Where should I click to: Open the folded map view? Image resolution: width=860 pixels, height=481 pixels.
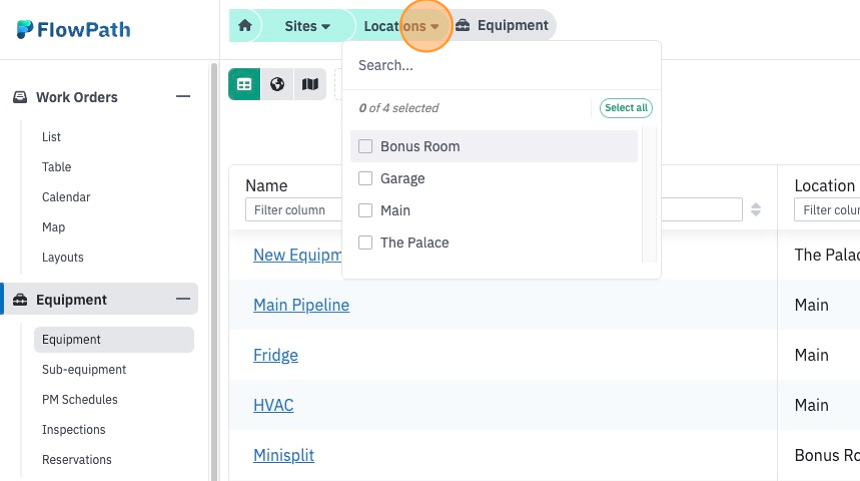coord(310,84)
